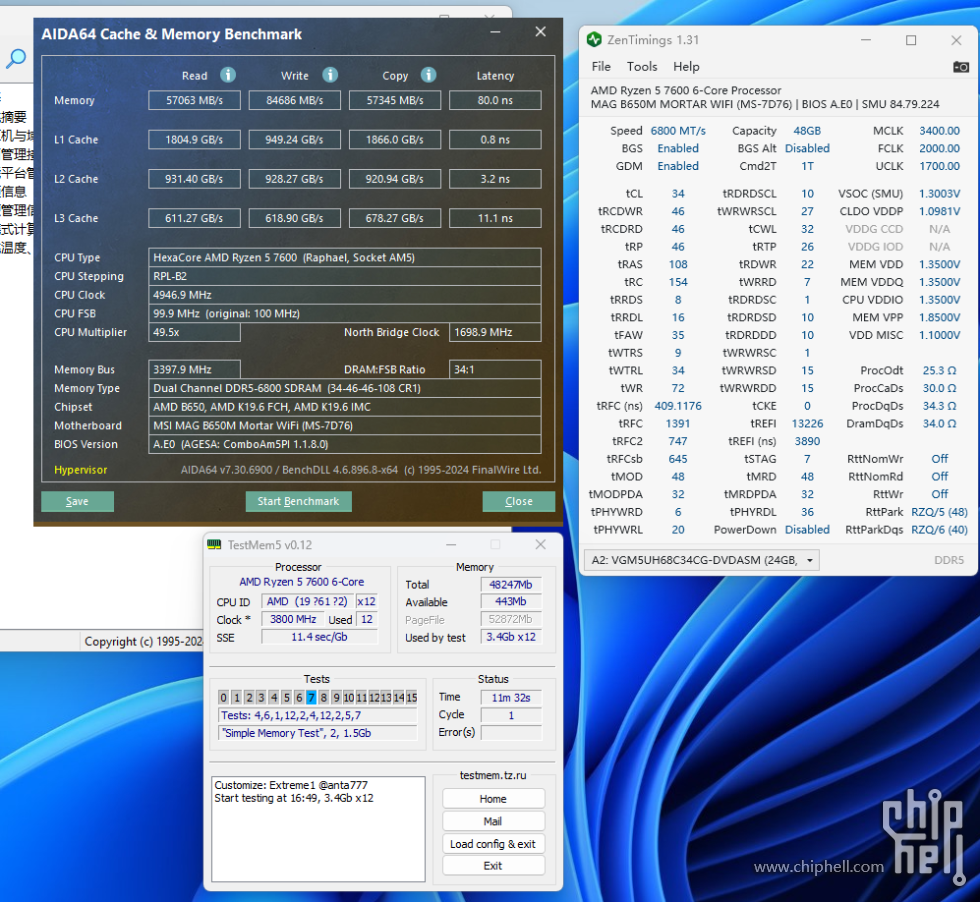Viewport: 980px width, 902px height.
Task: Click the TestMem5 log text area
Action: click(x=318, y=828)
